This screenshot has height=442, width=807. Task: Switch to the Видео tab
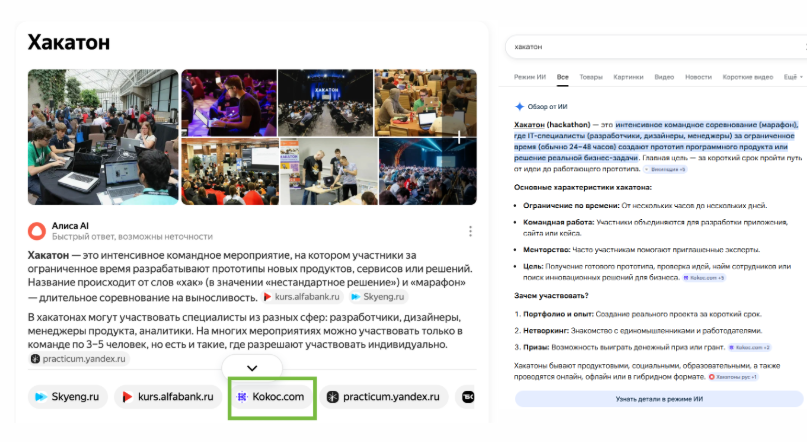[664, 77]
